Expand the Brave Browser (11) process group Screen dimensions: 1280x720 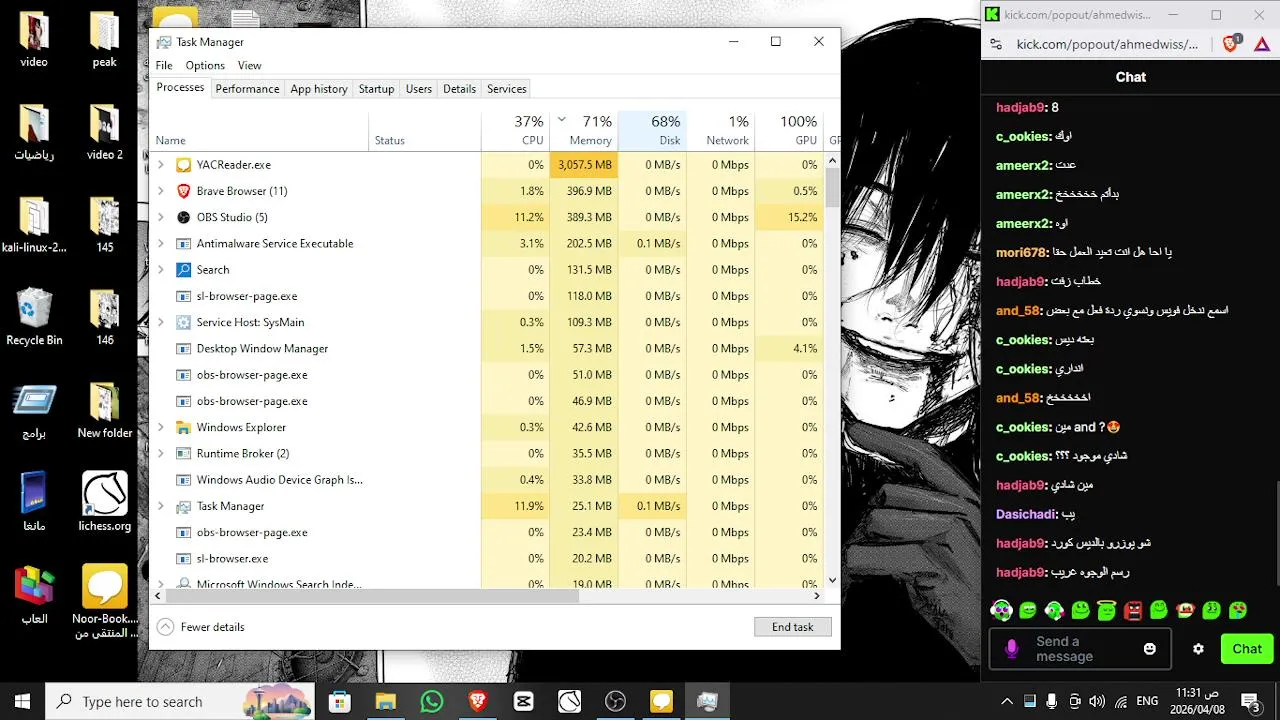point(161,191)
